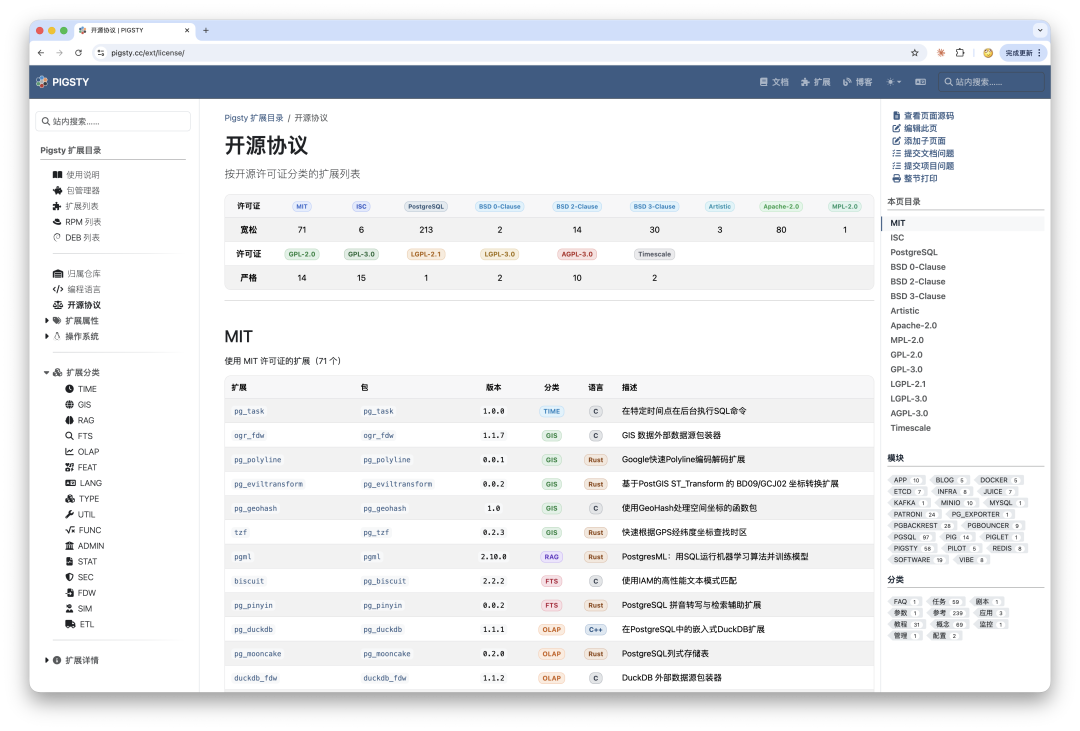
Task: Focus the sidebar 站内搜索 search box
Action: [113, 121]
